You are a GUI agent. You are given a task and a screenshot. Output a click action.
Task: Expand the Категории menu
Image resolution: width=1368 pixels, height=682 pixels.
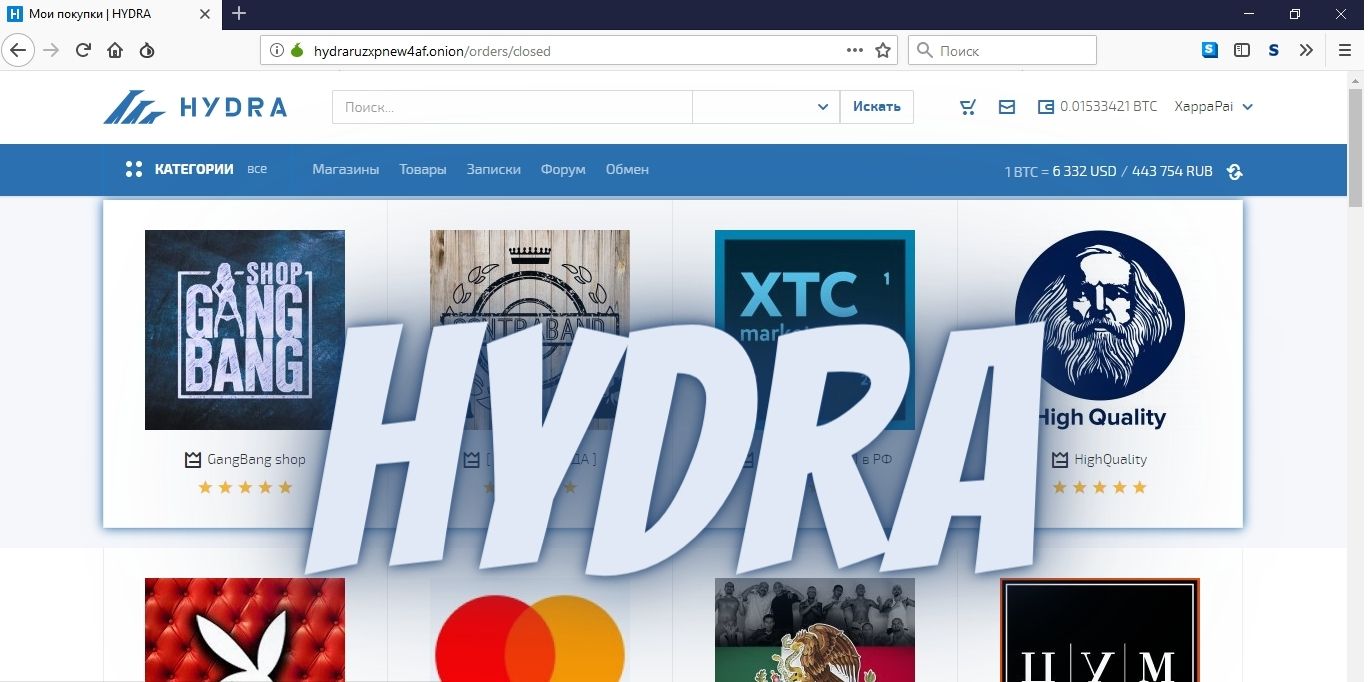pyautogui.click(x=182, y=170)
